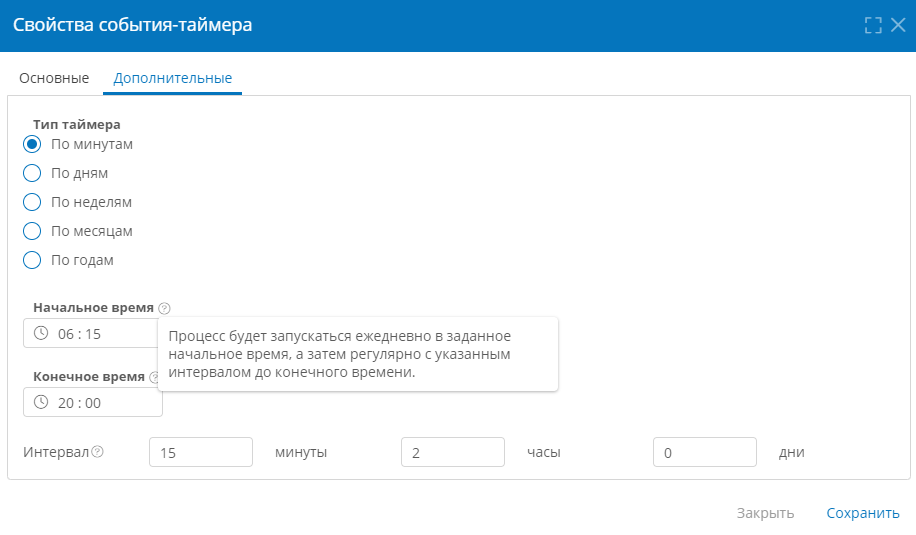Click the дни unit label

(x=792, y=452)
